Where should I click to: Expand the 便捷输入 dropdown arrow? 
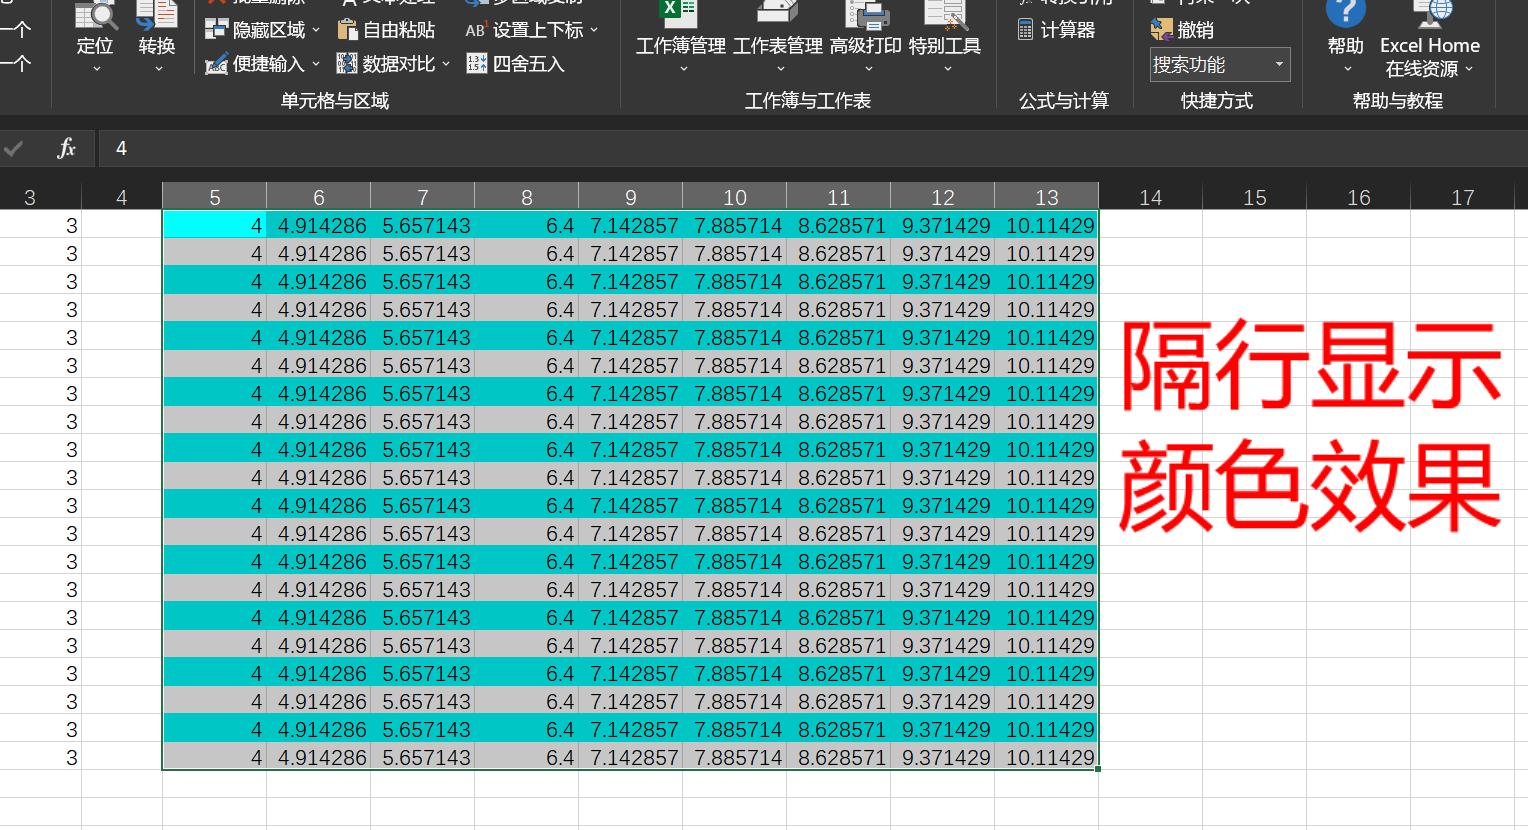pyautogui.click(x=316, y=64)
